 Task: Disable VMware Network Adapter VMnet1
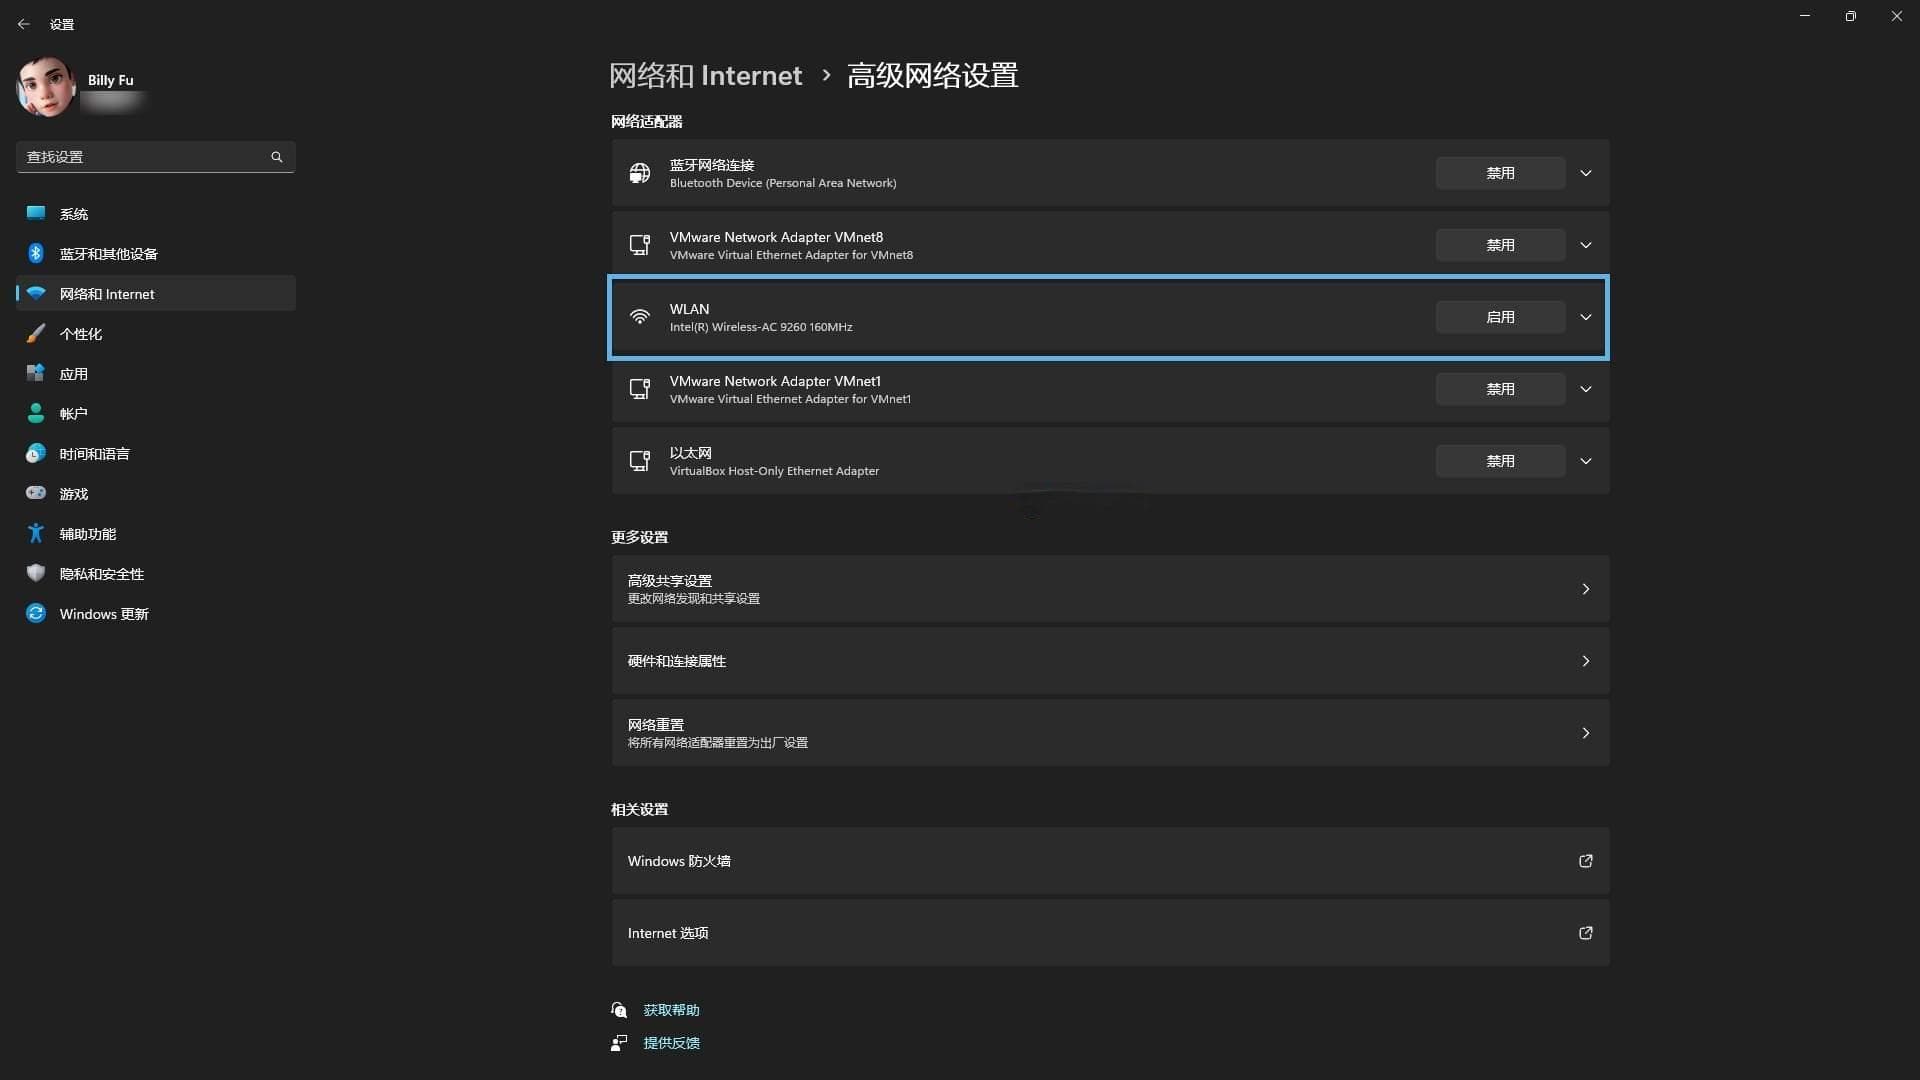[x=1500, y=389]
